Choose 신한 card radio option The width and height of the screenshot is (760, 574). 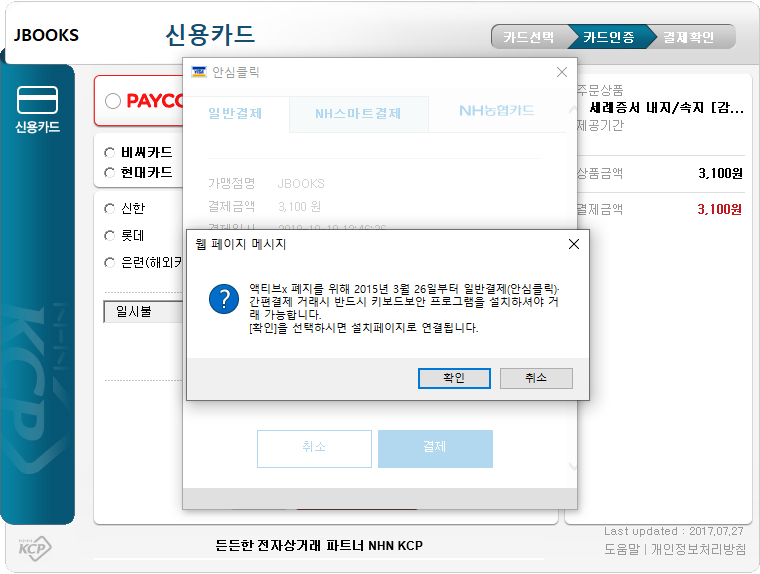(110, 208)
